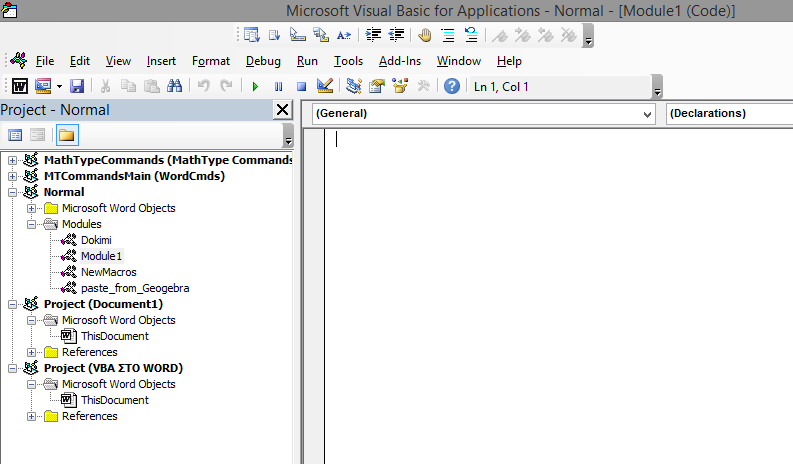Select the paste_from_Geogebra module
The width and height of the screenshot is (793, 464).
pyautogui.click(x=135, y=288)
